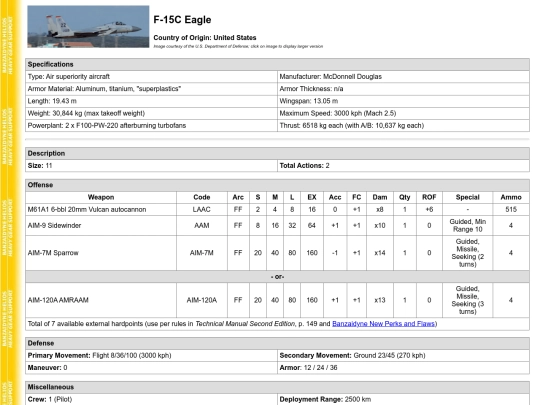Click the Acc column header
This screenshot has width=540, height=405.
335,197
